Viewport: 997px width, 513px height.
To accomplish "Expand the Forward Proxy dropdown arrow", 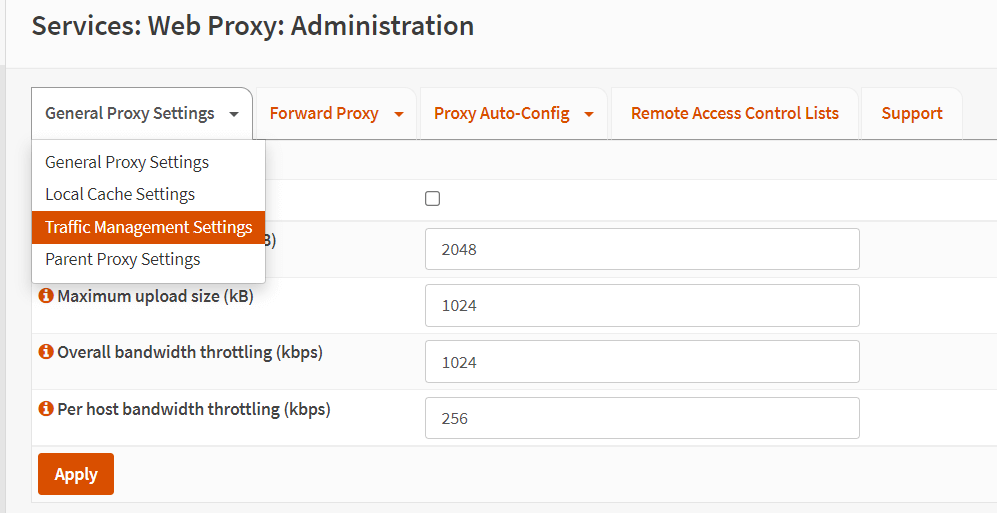I will pos(398,114).
